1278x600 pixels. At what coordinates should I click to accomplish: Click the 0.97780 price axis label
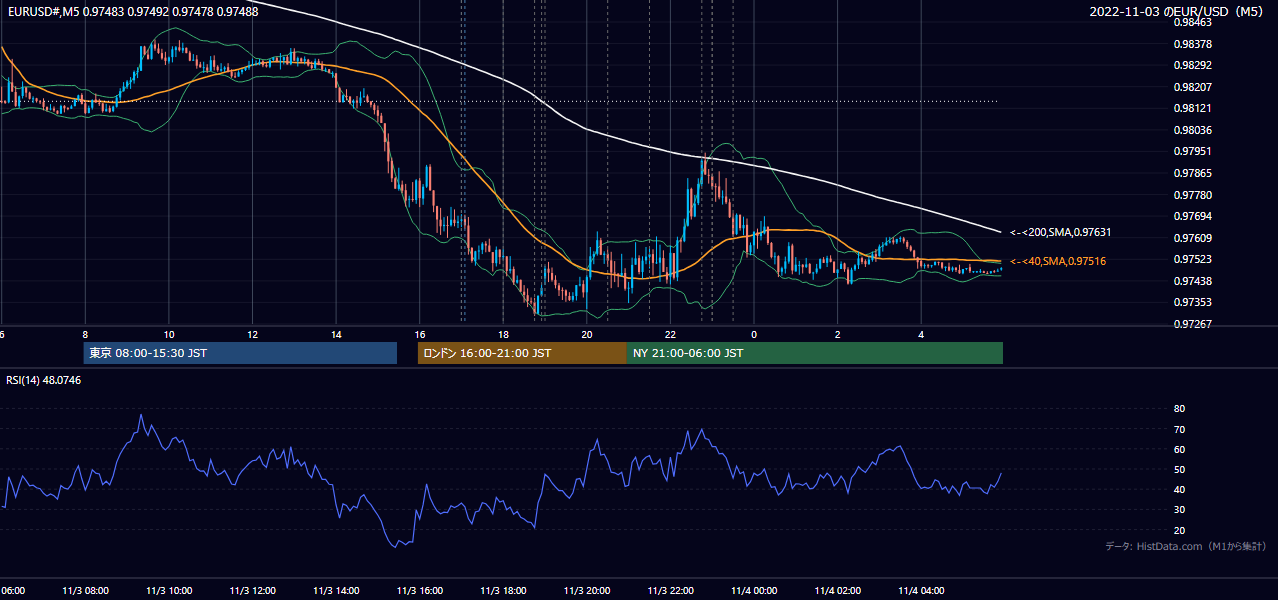point(1192,195)
